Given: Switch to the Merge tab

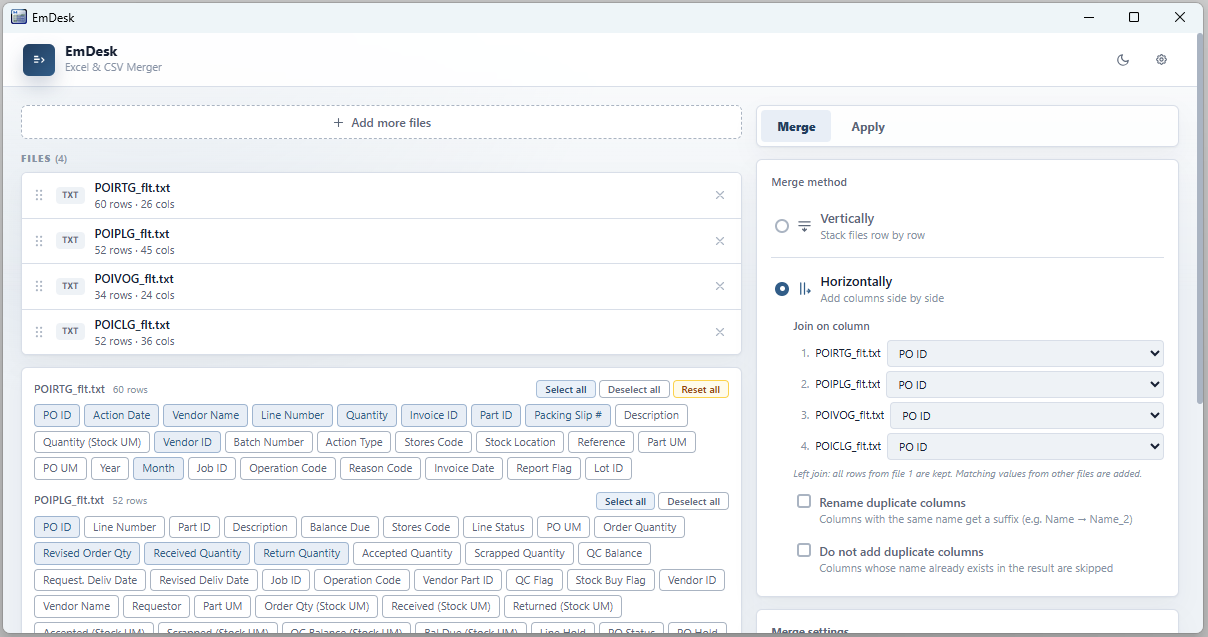Looking at the screenshot, I should 796,127.
